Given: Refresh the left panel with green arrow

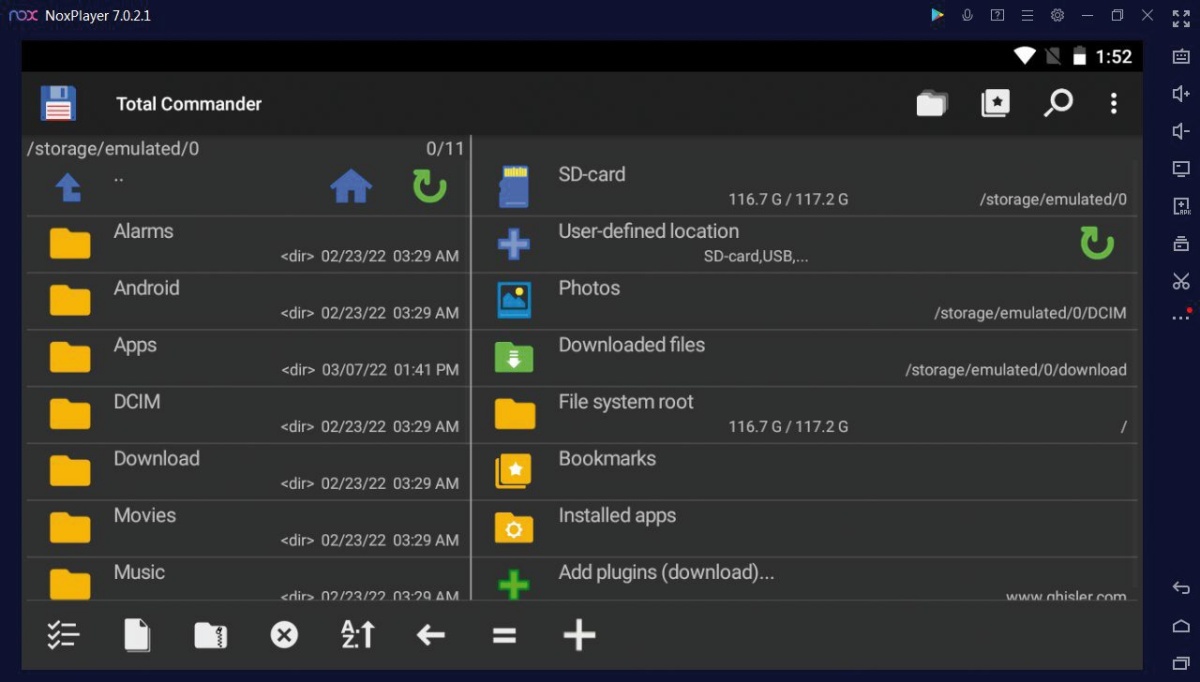Looking at the screenshot, I should point(430,186).
